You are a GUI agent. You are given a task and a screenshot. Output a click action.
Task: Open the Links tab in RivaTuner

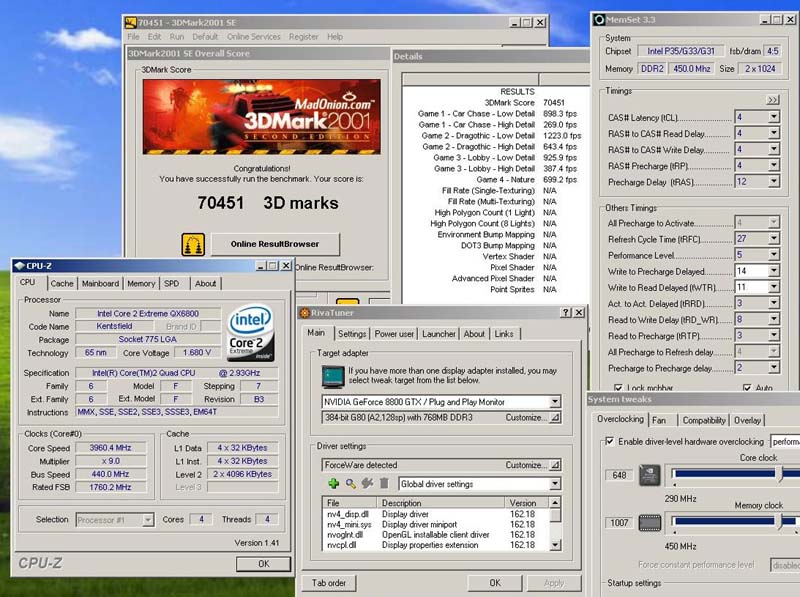tap(504, 334)
